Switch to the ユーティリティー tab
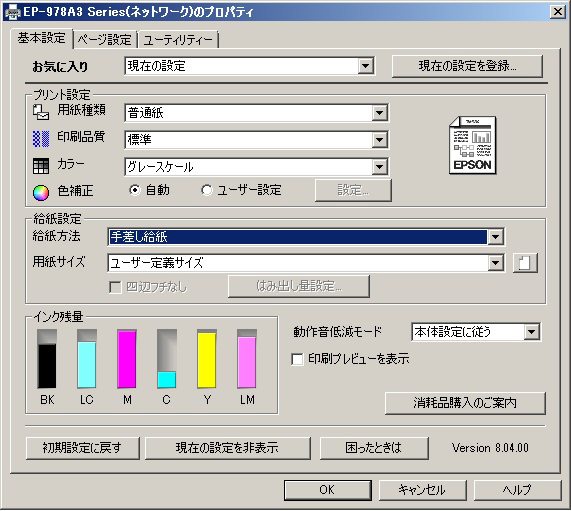 point(178,39)
